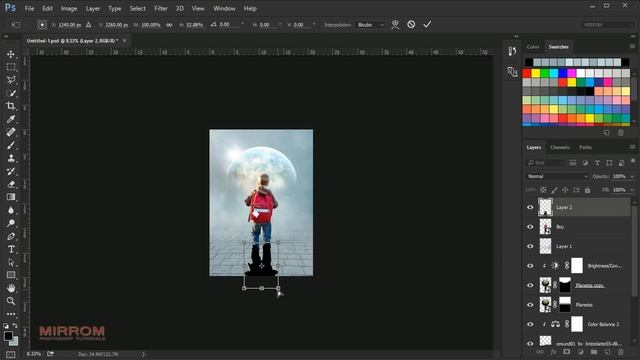Open the Filter menu
This screenshot has width=640, height=360.
coord(161,8)
